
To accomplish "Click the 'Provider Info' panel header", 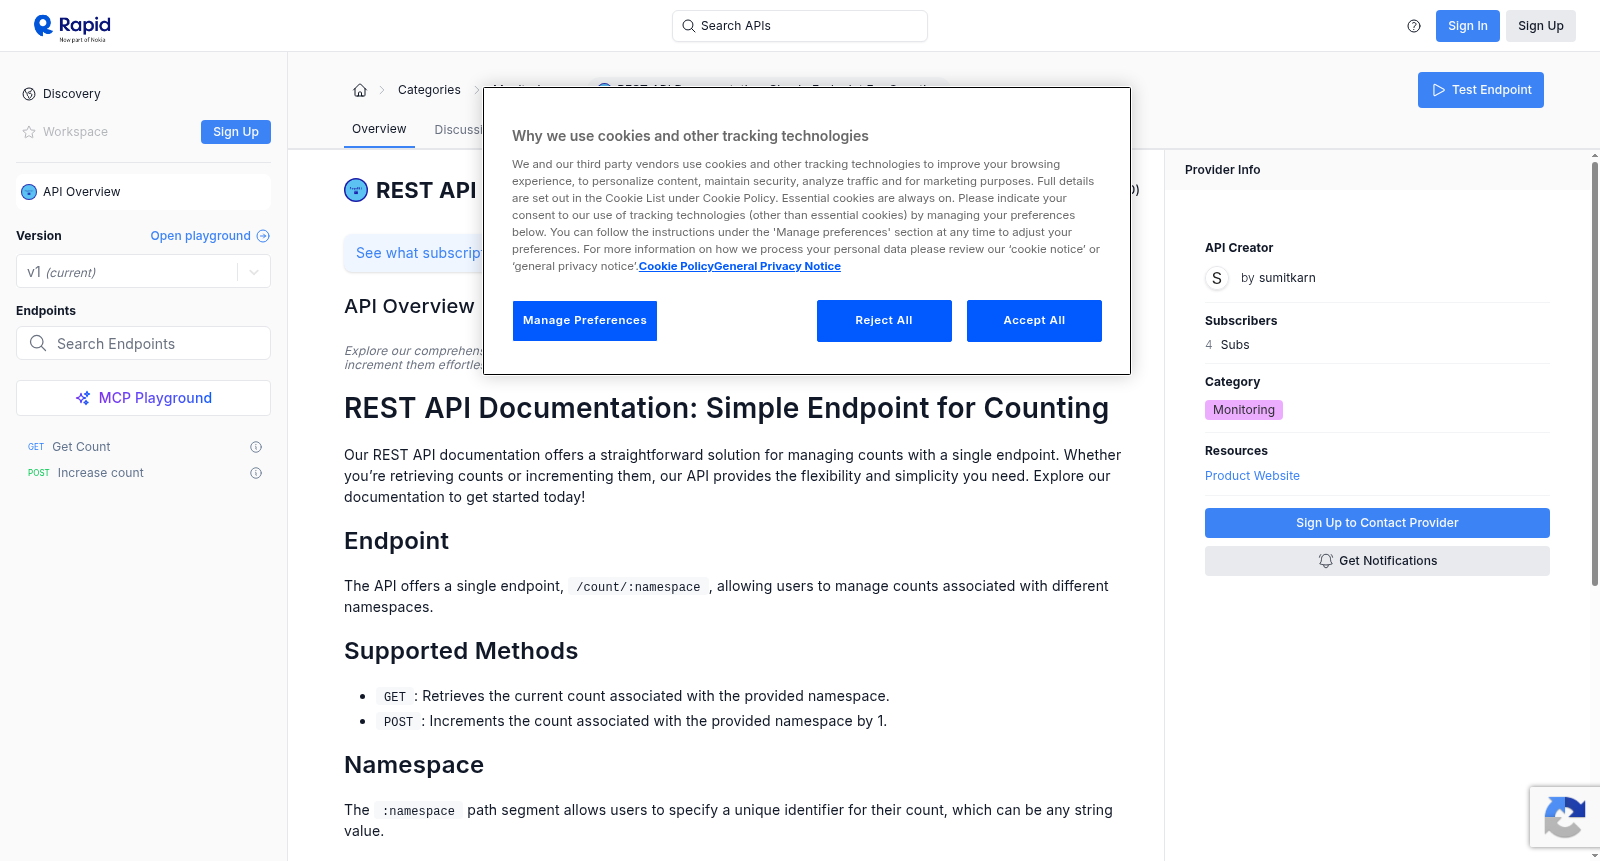I will click(1222, 170).
